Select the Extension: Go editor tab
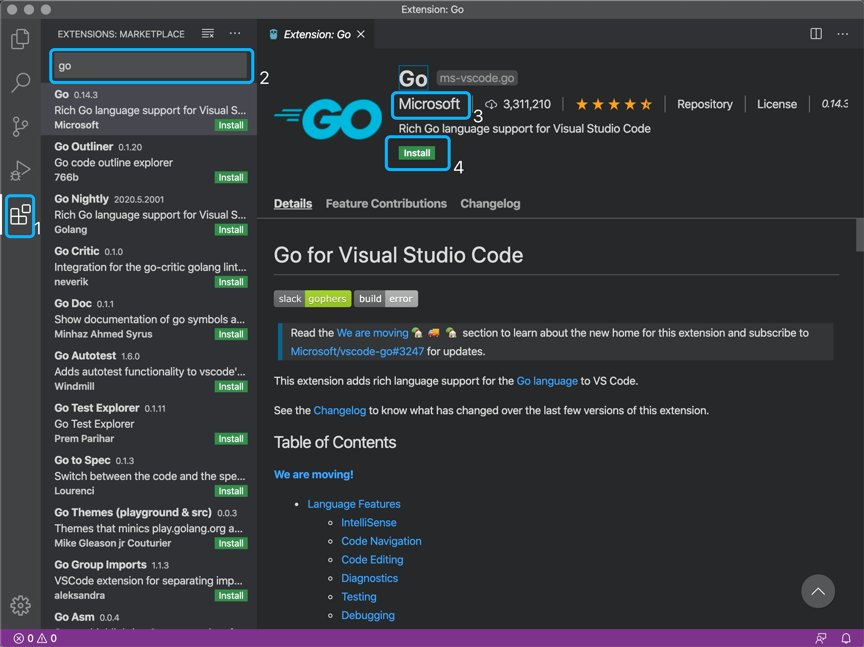The height and width of the screenshot is (647, 864). pyautogui.click(x=317, y=34)
